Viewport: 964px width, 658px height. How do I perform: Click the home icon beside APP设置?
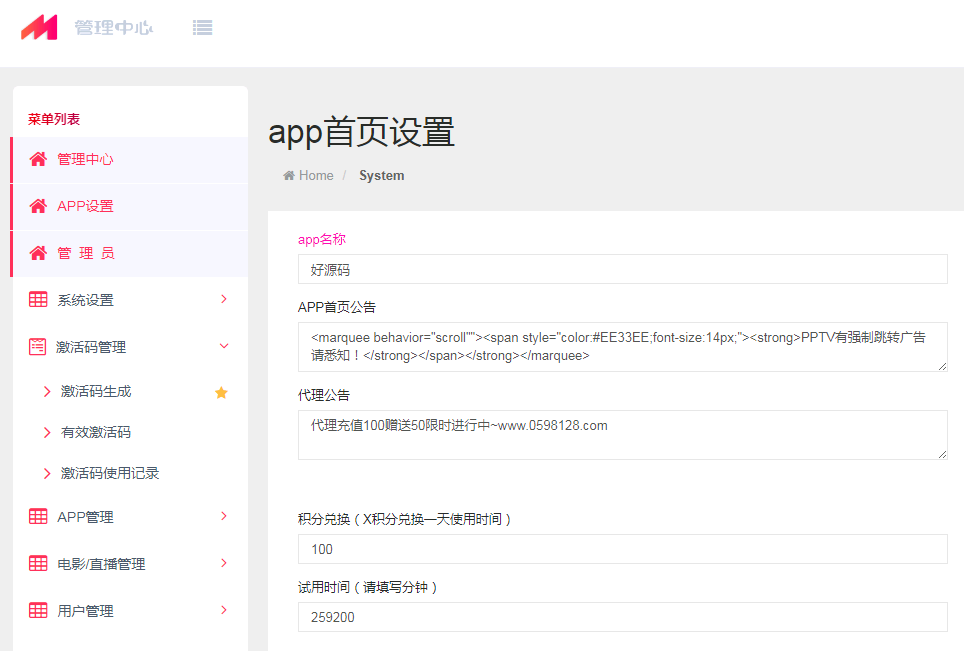[x=38, y=206]
